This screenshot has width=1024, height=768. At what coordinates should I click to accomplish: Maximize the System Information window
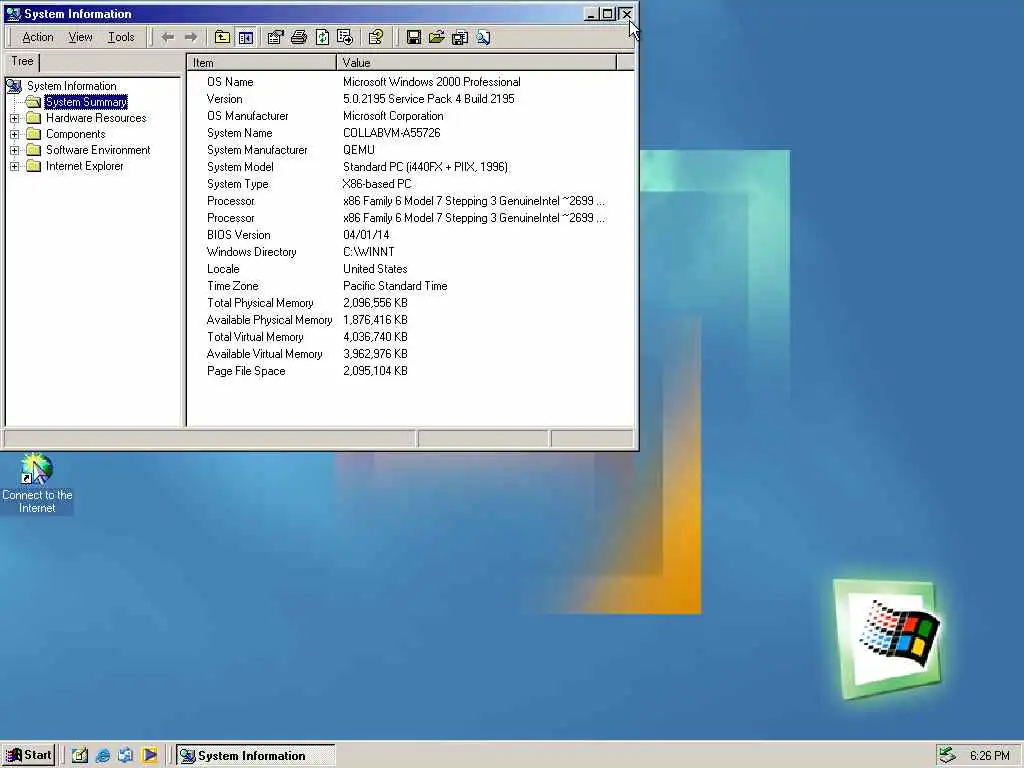pos(607,14)
